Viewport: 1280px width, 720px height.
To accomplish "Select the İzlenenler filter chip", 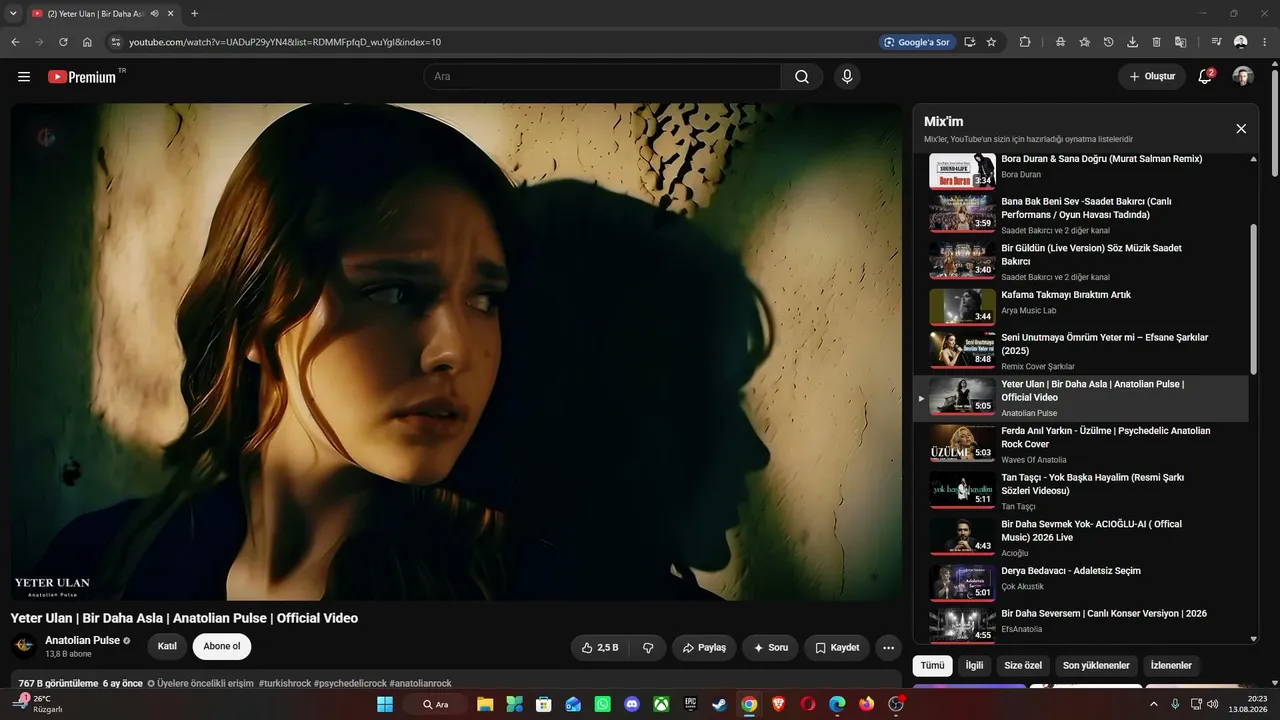I will (1171, 665).
